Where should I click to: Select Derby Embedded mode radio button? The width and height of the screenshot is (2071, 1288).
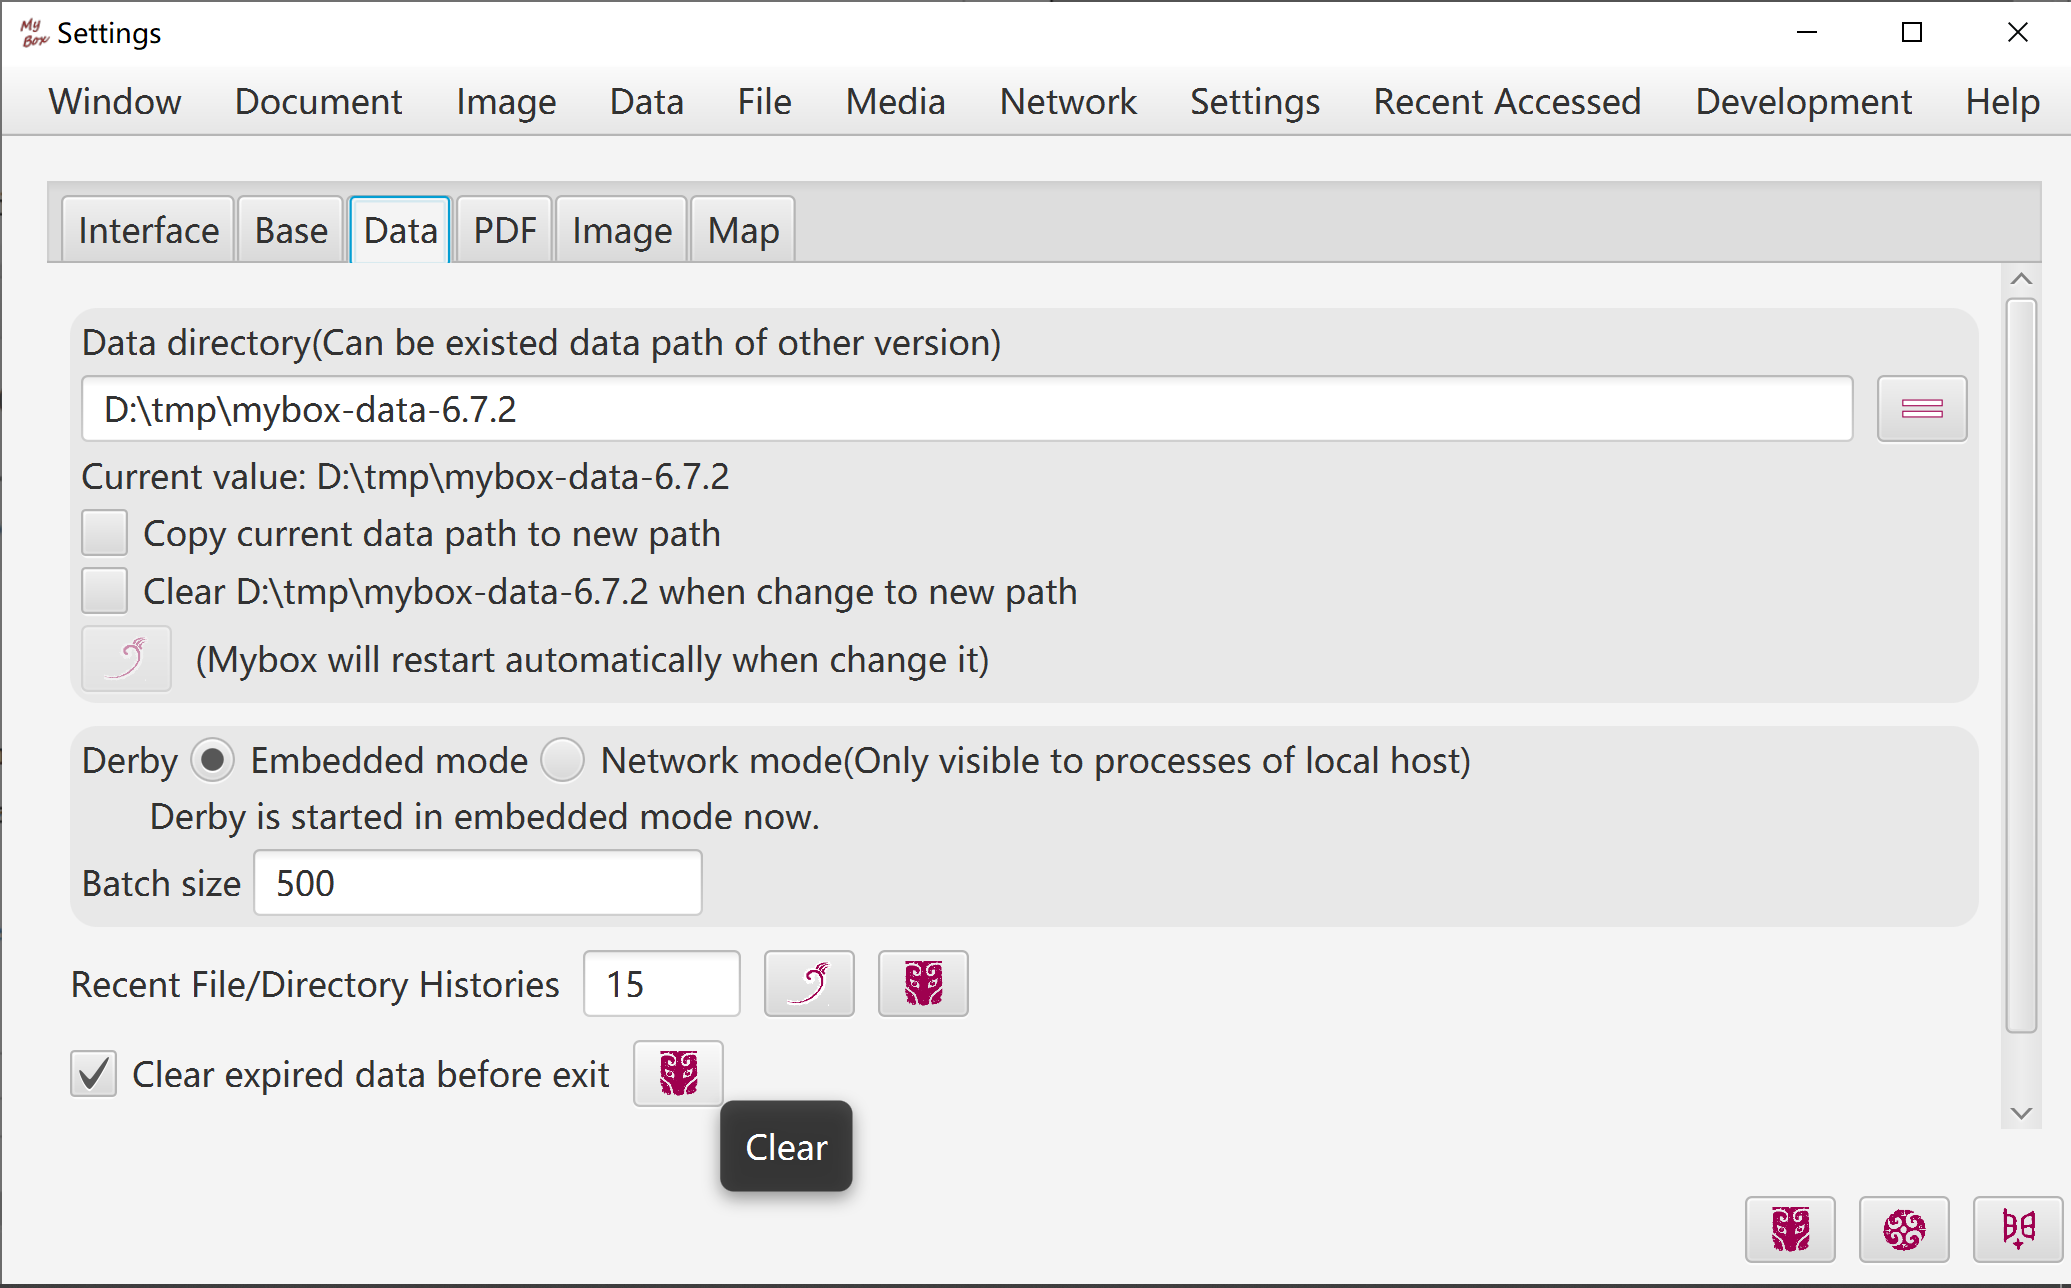[x=212, y=760]
